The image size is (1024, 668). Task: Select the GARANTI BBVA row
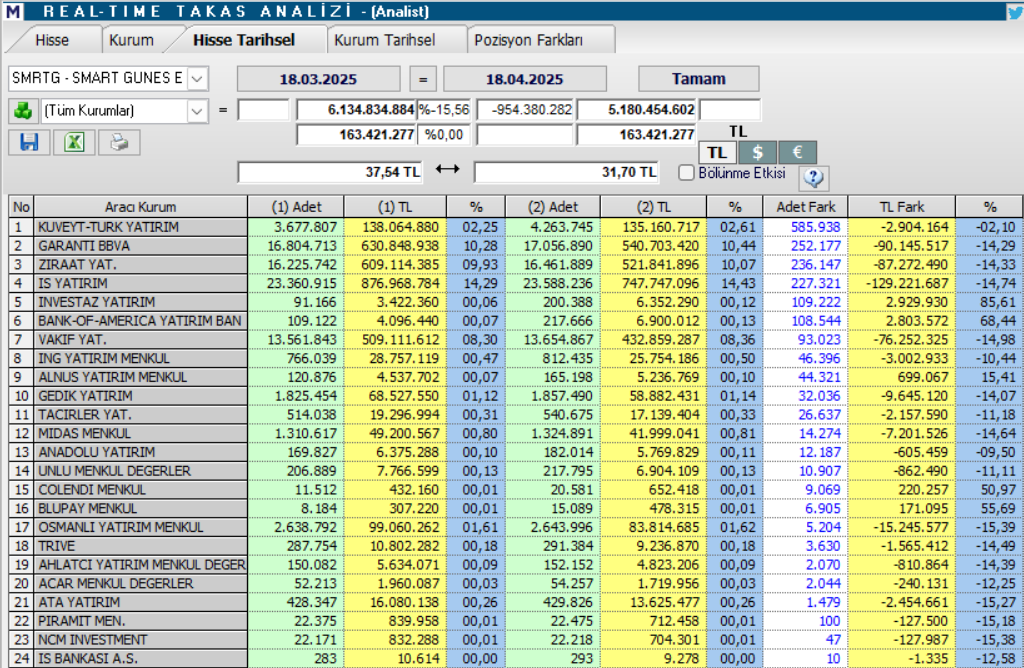coord(516,246)
